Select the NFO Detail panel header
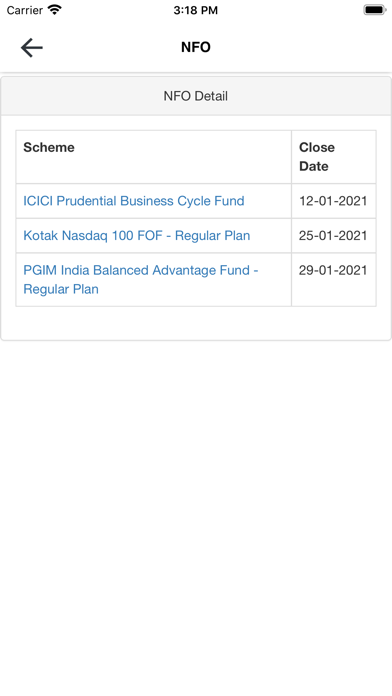This screenshot has width=392, height=696. point(196,96)
